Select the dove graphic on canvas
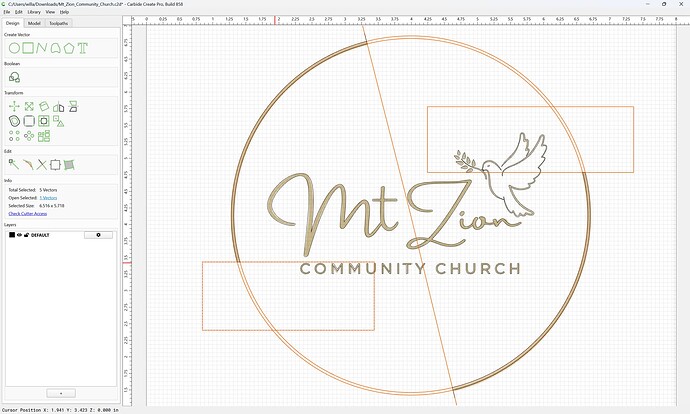Image resolution: width=690 pixels, height=414 pixels. pos(502,175)
